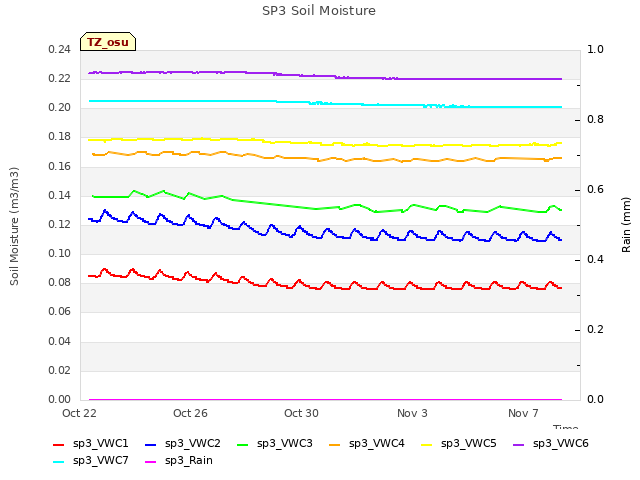
Task: Click the TZ_osu annotation label
Action: (x=108, y=42)
